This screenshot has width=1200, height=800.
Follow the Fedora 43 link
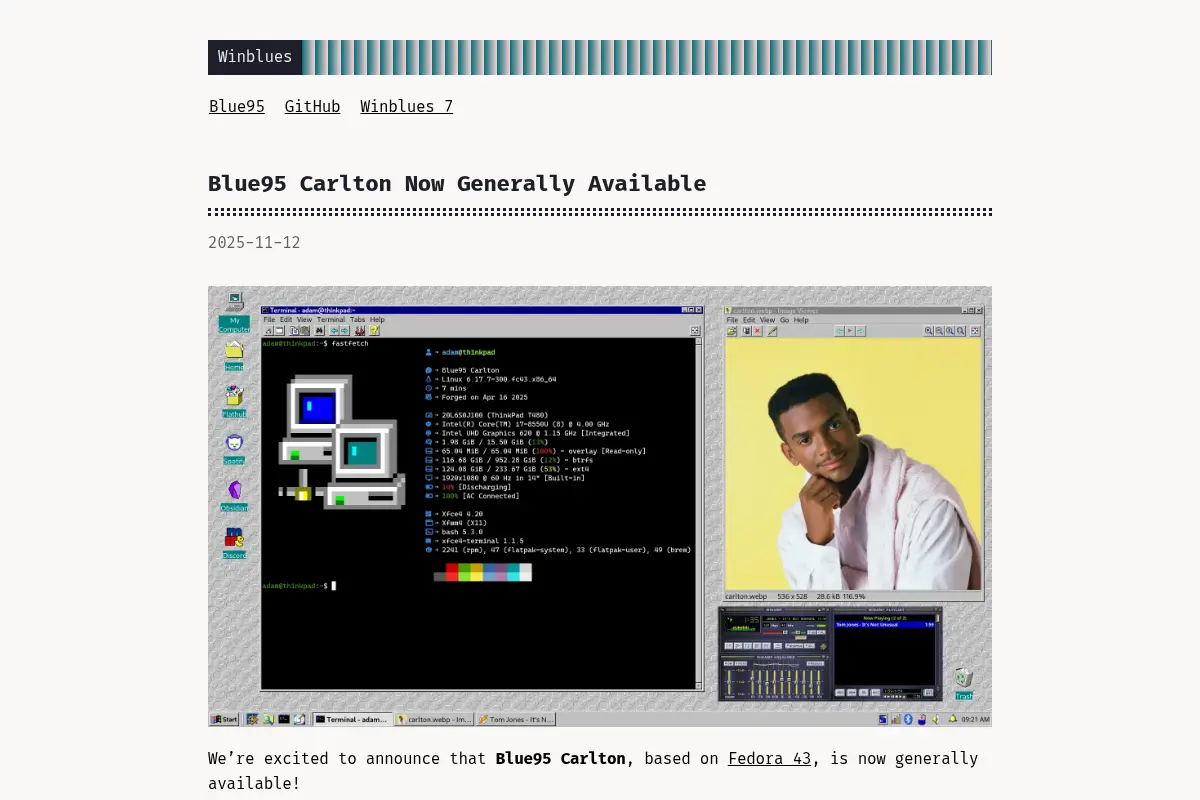click(769, 758)
